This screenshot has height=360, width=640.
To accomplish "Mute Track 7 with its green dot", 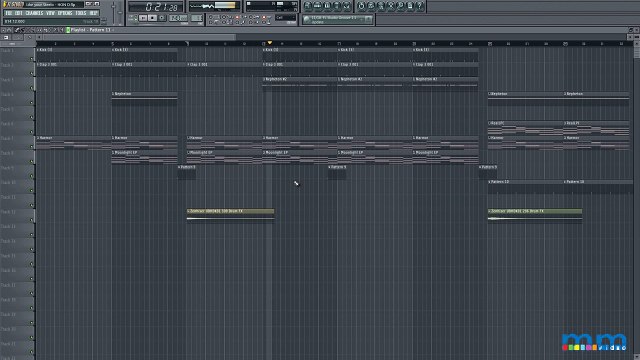I will [x=32, y=147].
